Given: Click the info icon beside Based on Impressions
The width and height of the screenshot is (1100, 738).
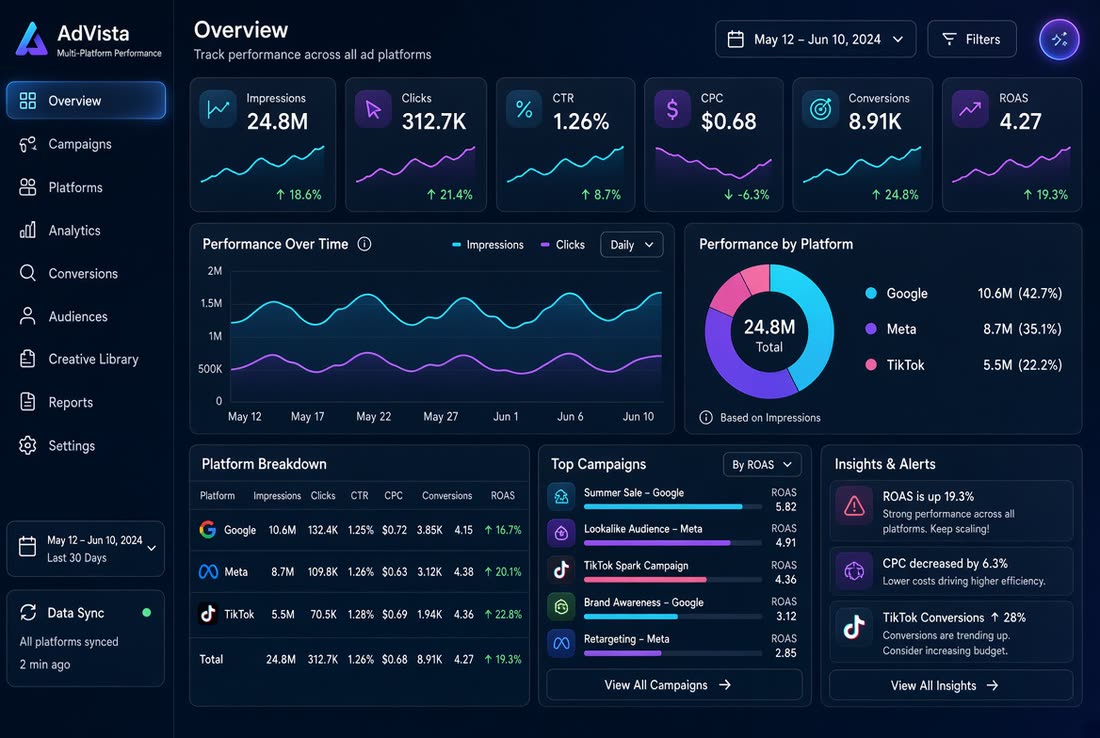Looking at the screenshot, I should pos(706,417).
